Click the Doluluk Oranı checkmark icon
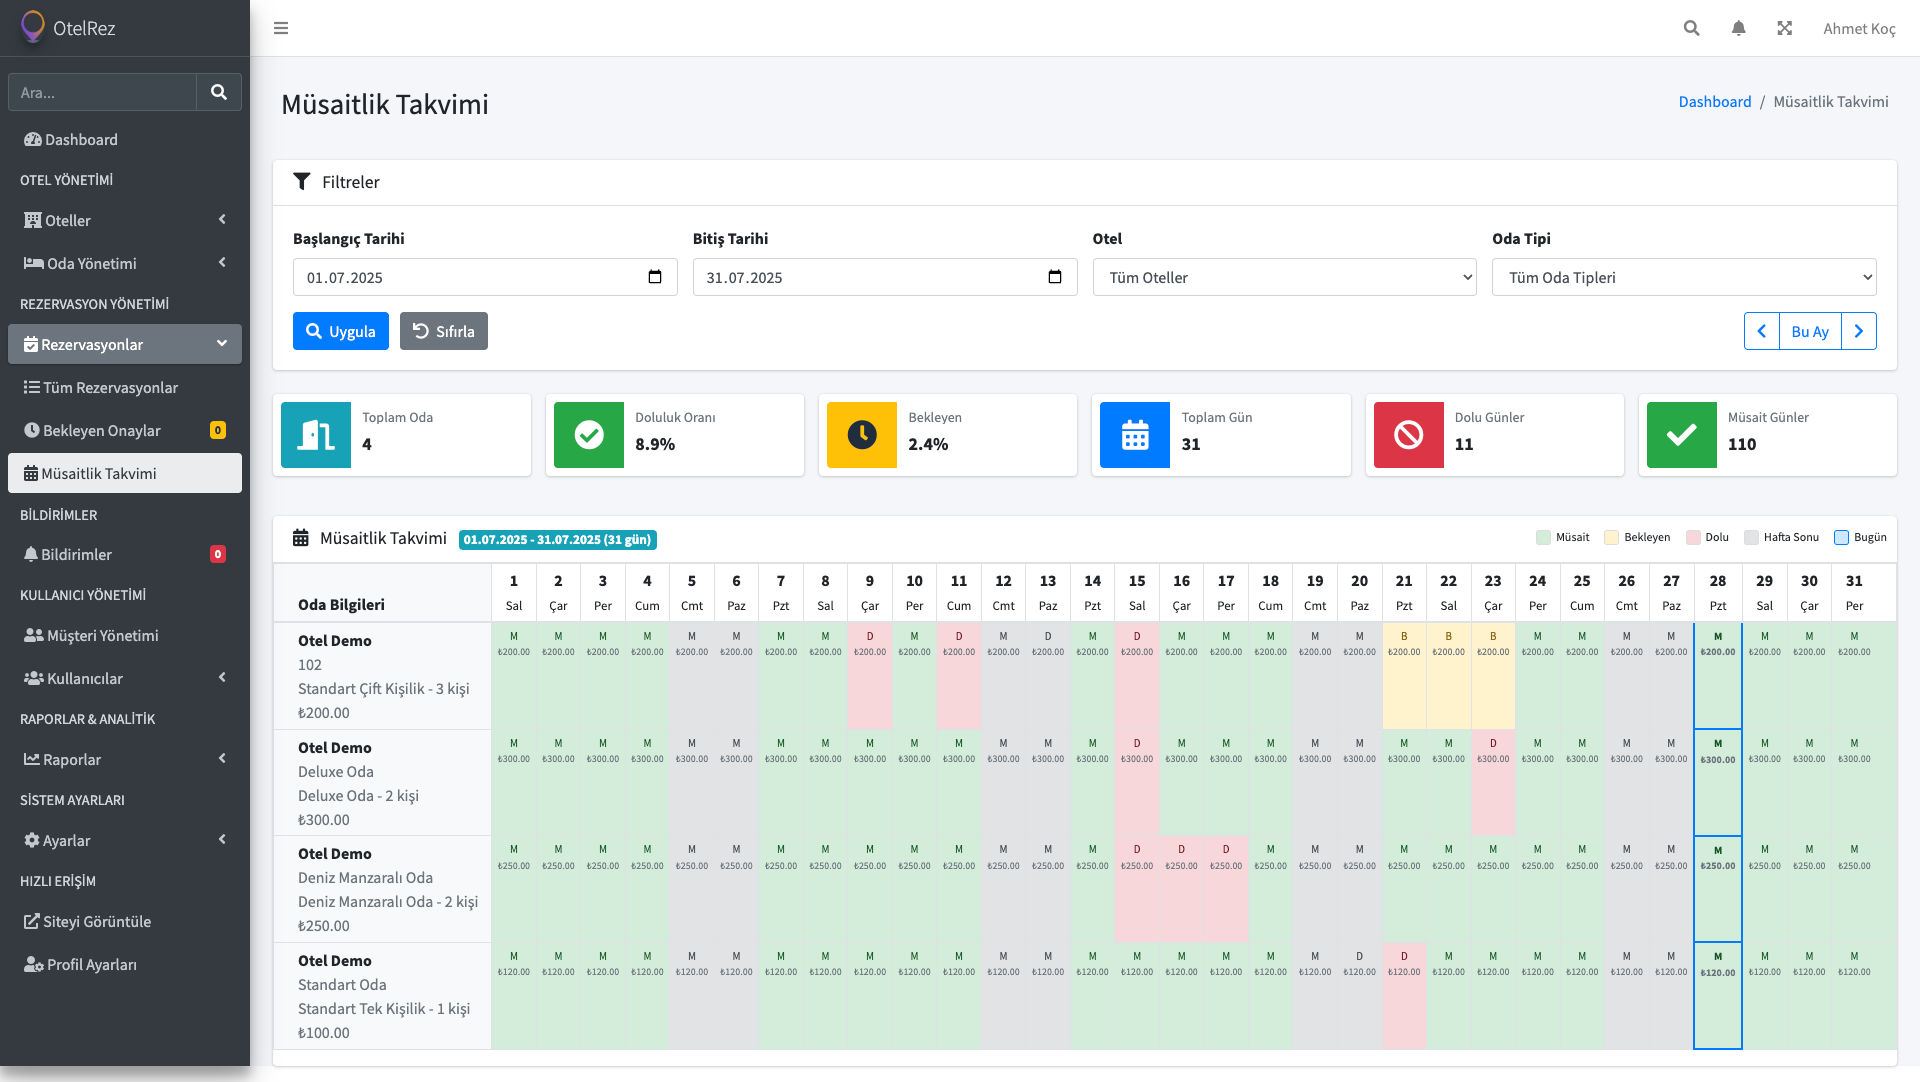 589,435
